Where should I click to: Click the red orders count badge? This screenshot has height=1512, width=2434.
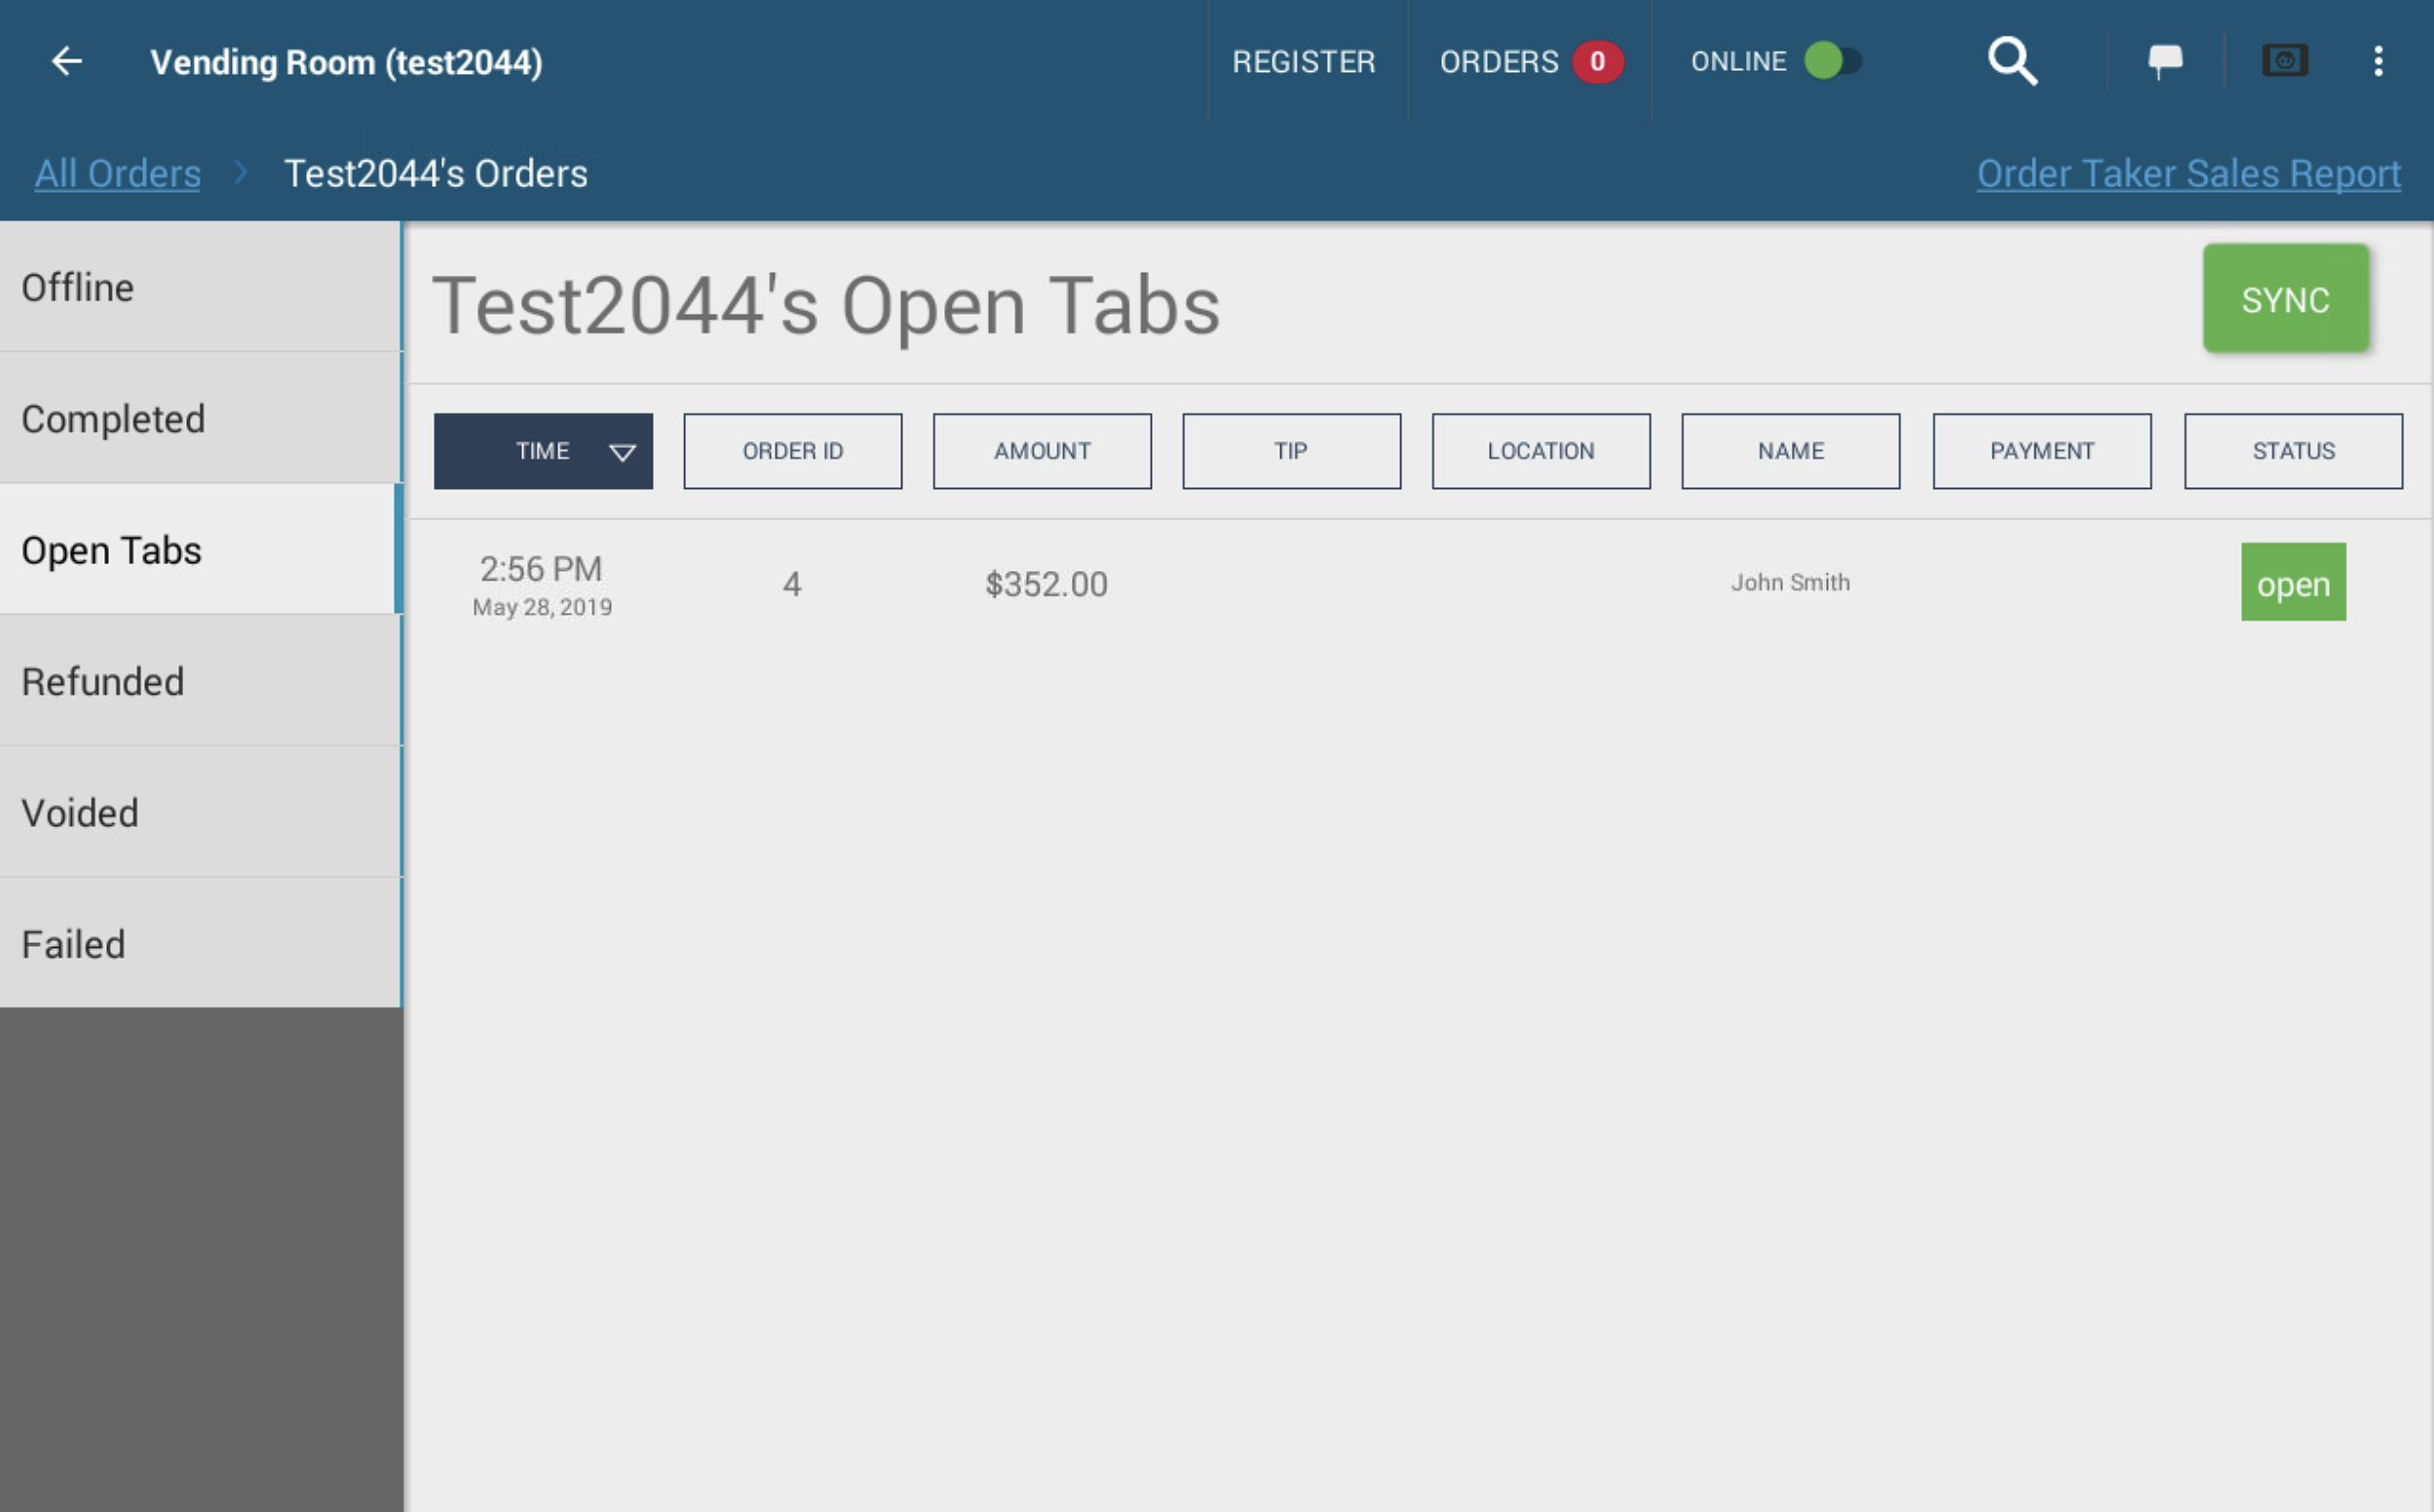pyautogui.click(x=1597, y=62)
